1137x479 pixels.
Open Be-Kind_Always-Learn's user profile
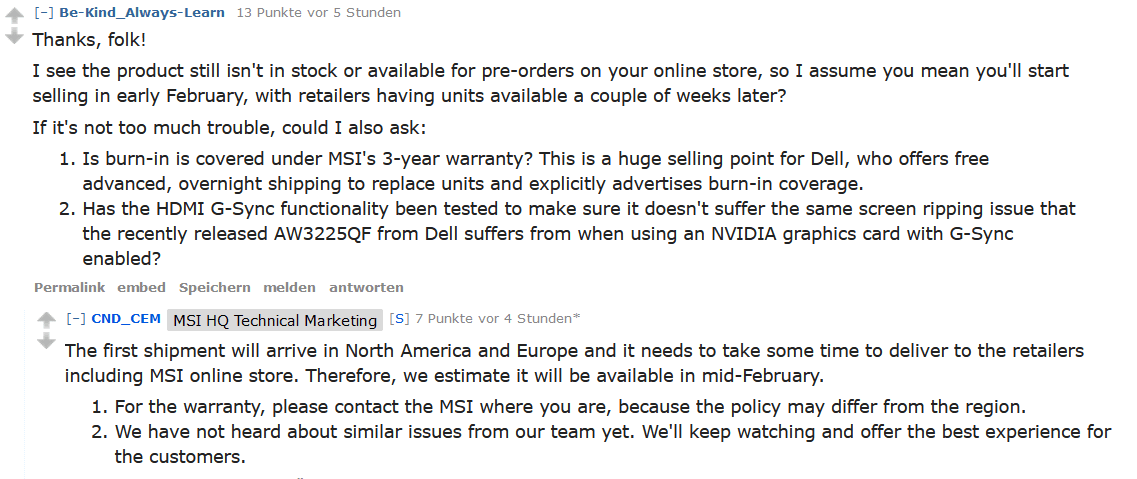tap(142, 12)
